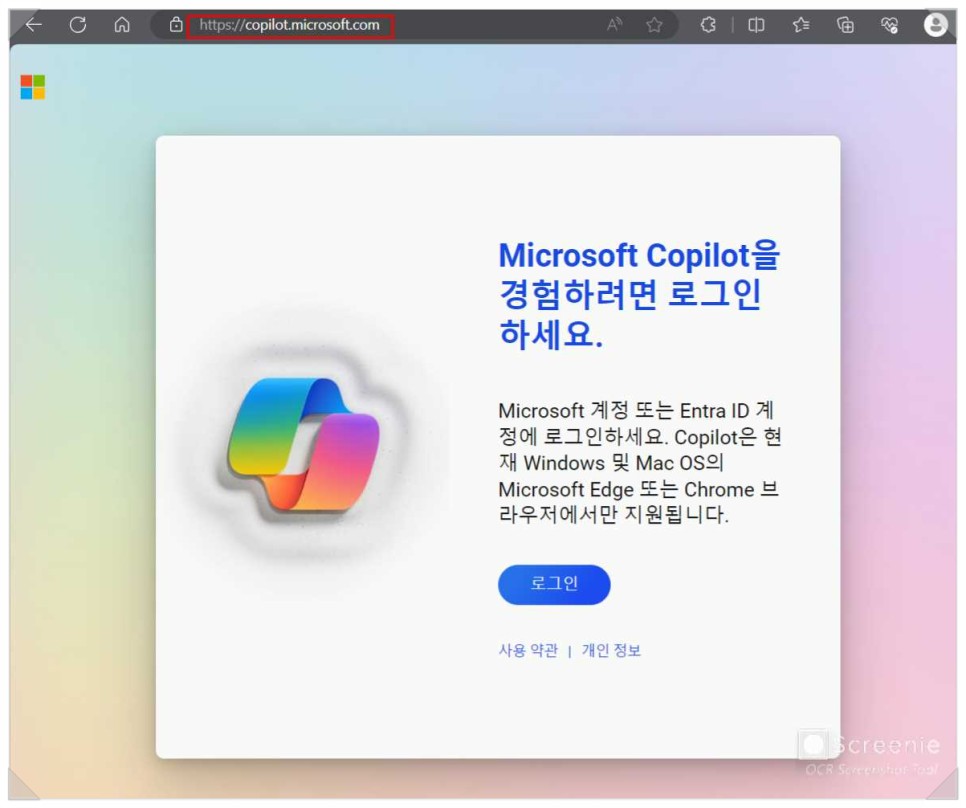Toggle the split screen icon
Screen dimensions: 966x808
tap(756, 25)
